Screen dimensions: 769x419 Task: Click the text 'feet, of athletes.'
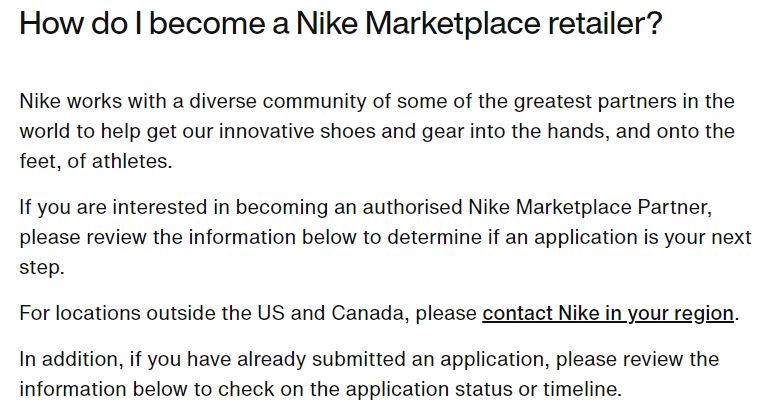[96, 161]
